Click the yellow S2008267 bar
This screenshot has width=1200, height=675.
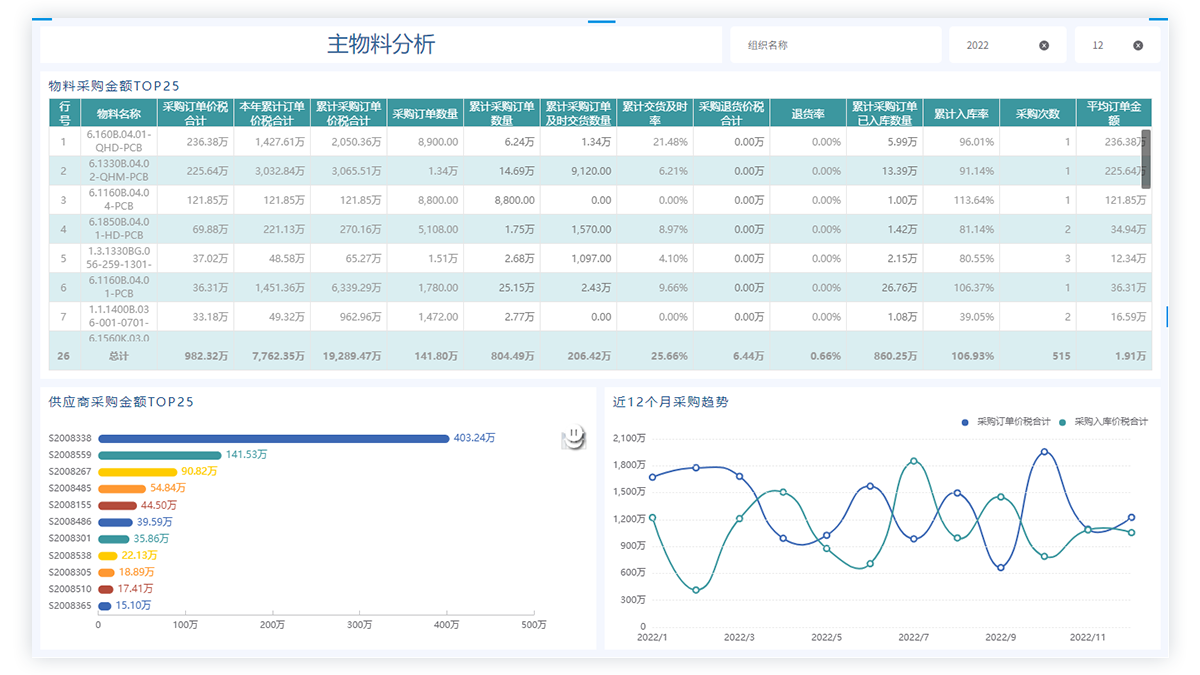pos(137,471)
